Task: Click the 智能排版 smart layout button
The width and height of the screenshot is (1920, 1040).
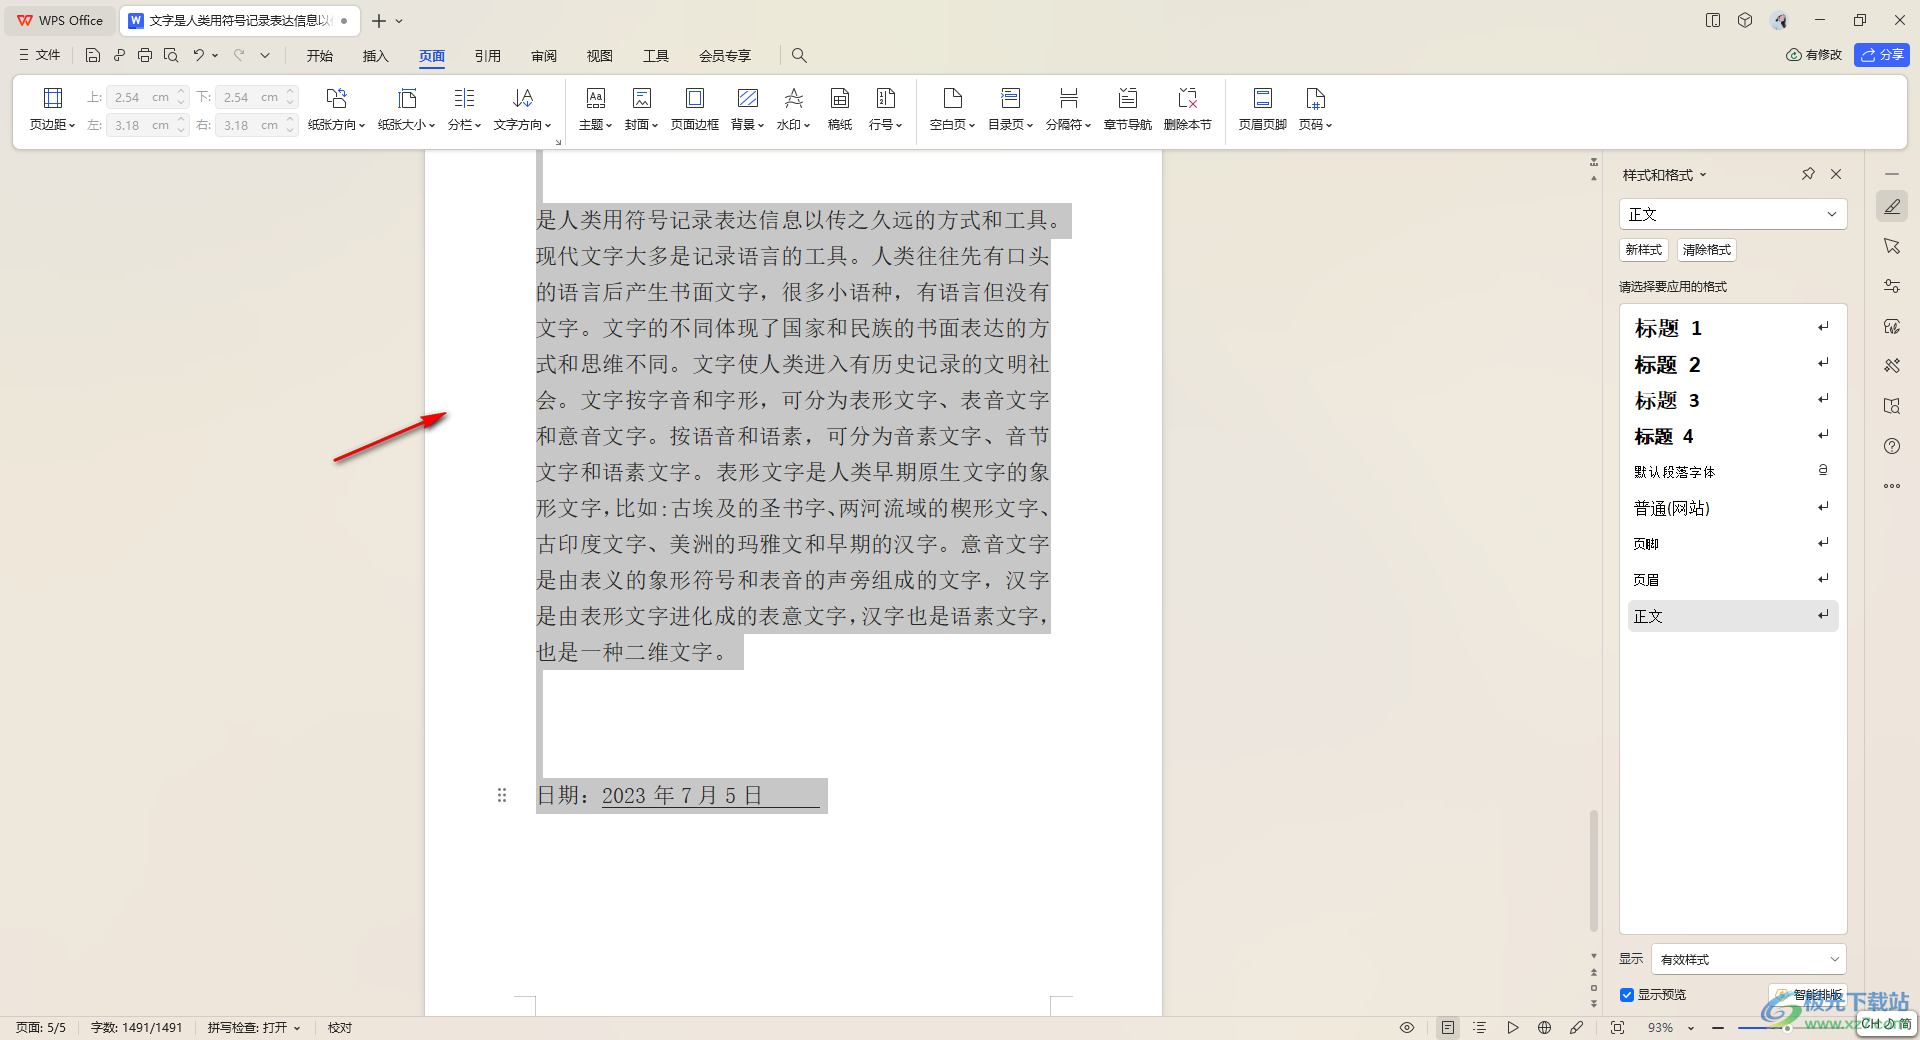Action: [1808, 995]
